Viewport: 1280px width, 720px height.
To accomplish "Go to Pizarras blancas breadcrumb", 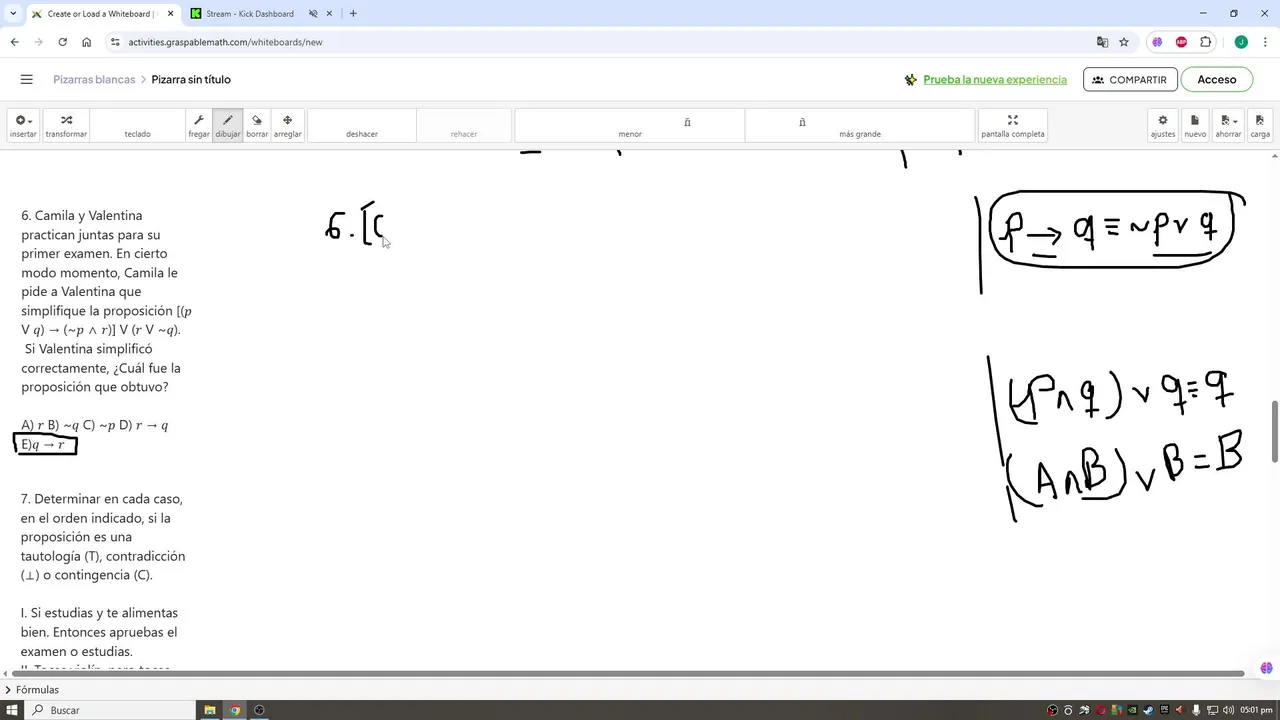I will (94, 79).
